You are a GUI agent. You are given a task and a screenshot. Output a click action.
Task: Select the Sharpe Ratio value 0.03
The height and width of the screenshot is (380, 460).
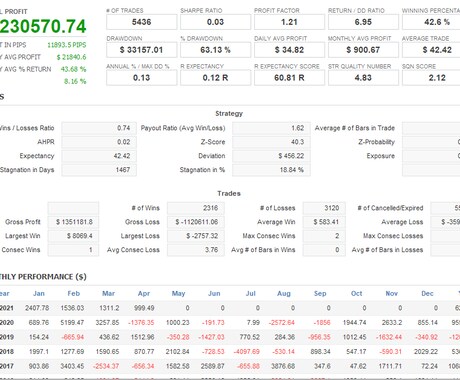[215, 22]
